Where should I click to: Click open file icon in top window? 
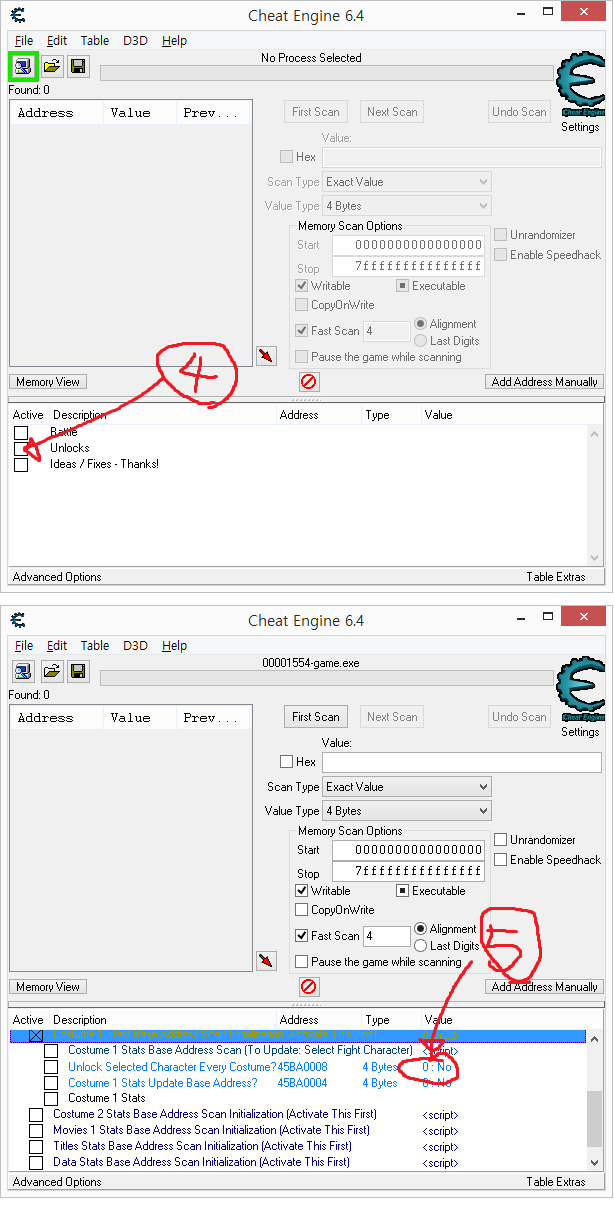click(52, 67)
